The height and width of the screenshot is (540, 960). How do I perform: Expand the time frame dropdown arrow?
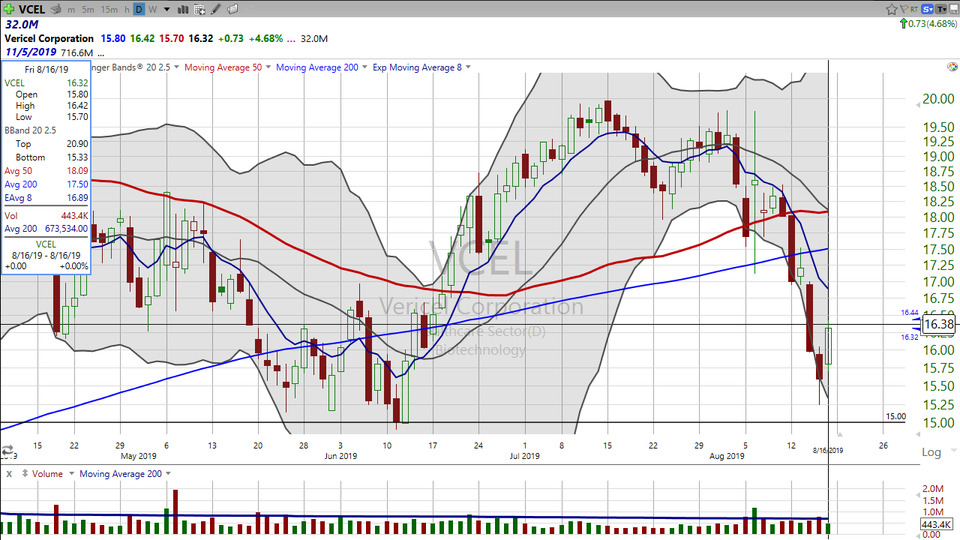click(166, 9)
